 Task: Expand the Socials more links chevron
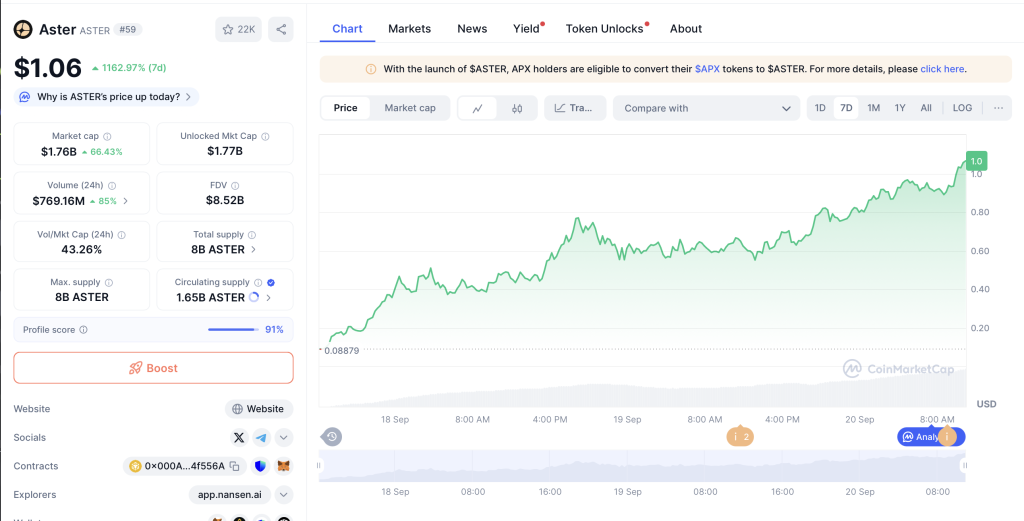coord(284,438)
